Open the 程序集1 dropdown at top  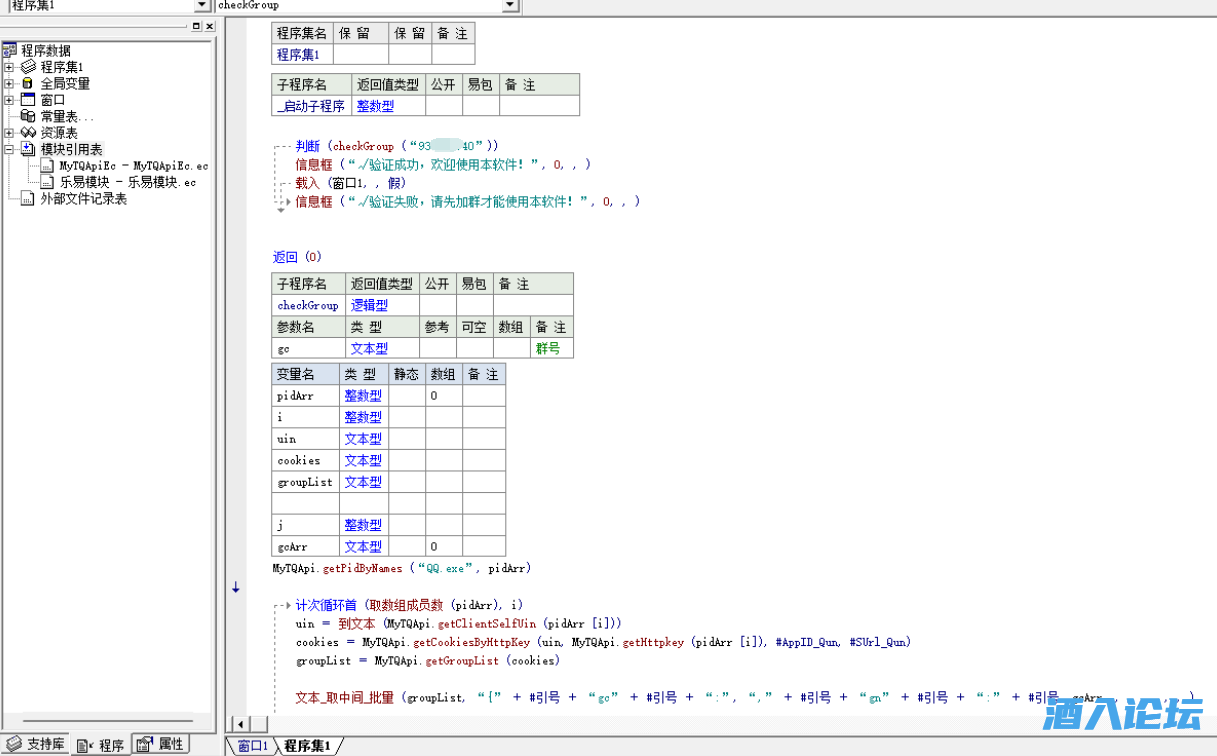coord(202,6)
